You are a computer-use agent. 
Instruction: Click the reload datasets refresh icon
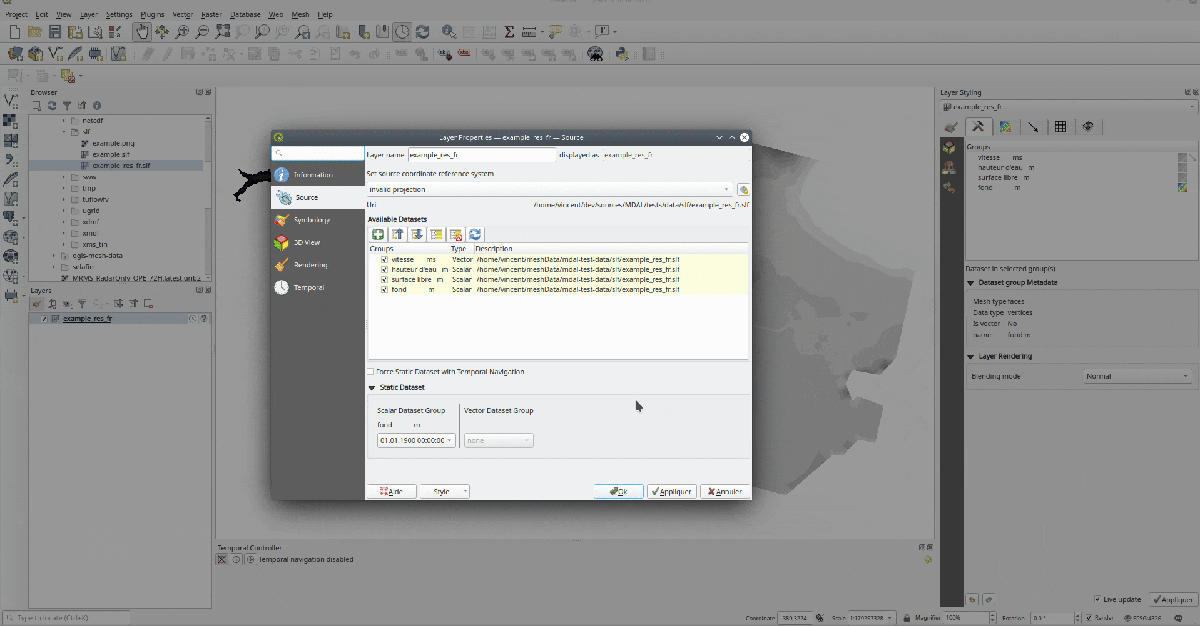click(475, 234)
